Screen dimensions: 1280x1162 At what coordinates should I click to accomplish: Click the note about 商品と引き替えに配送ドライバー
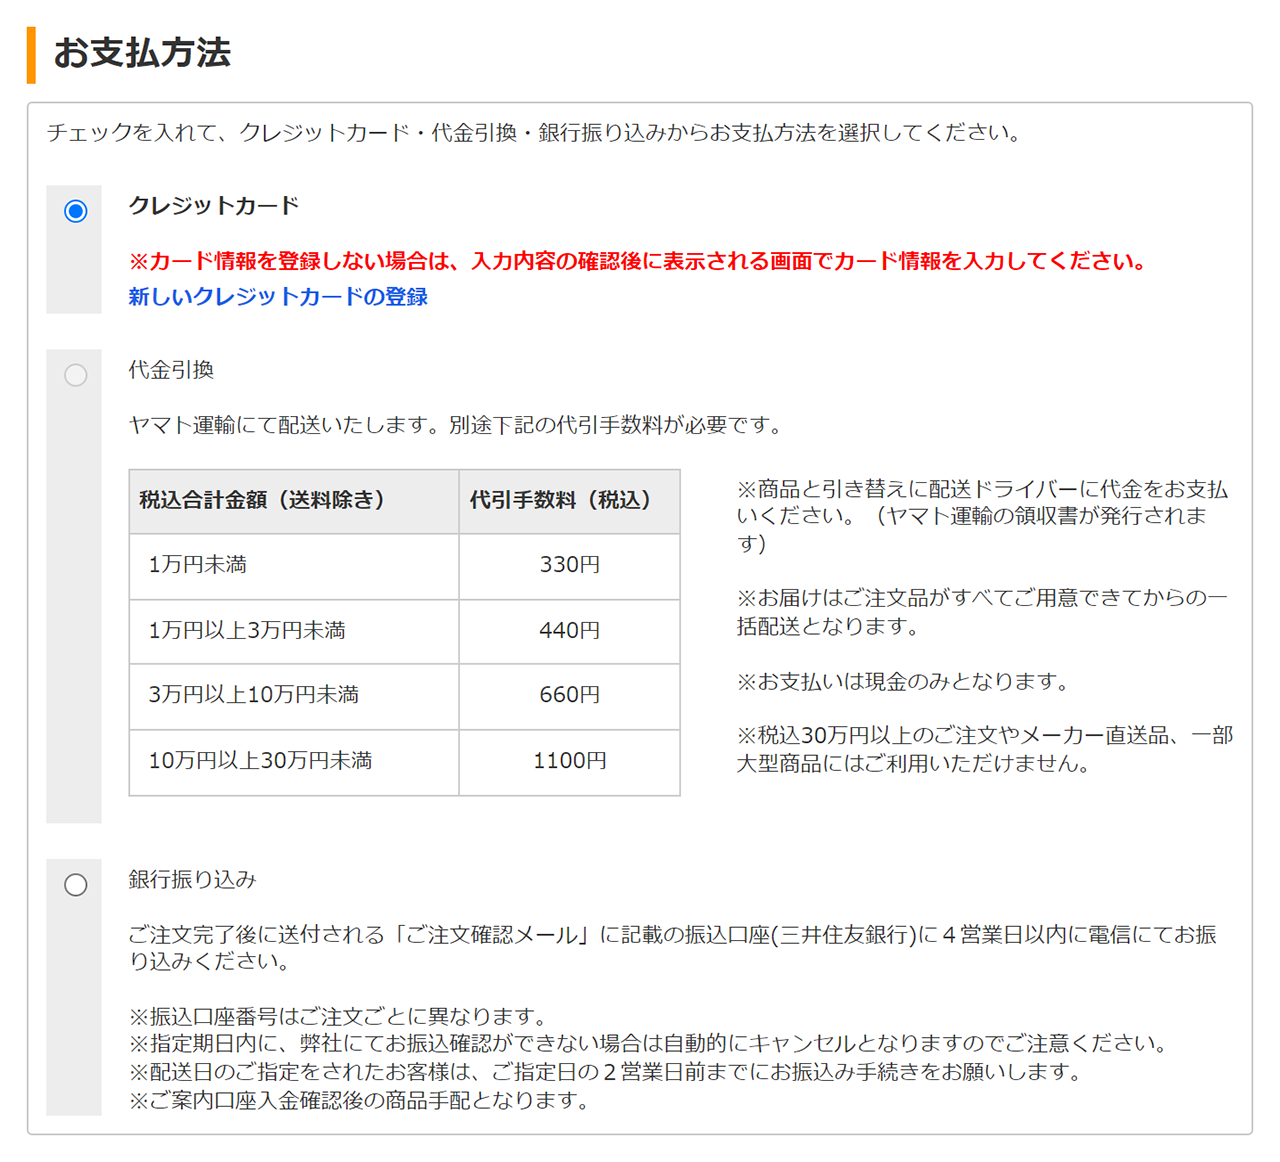pyautogui.click(x=982, y=516)
